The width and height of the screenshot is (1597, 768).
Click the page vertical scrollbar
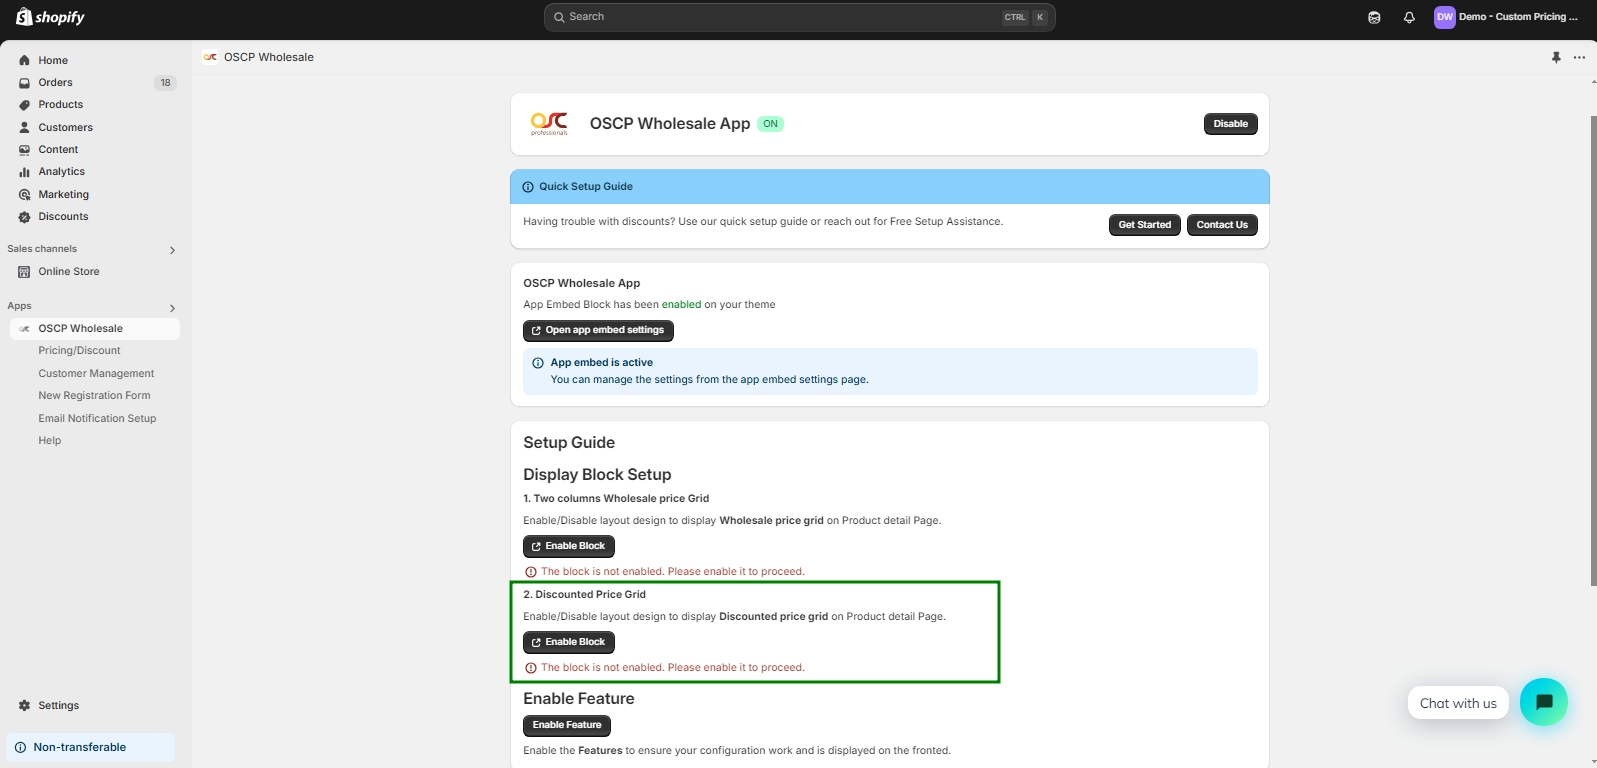coord(1592,350)
